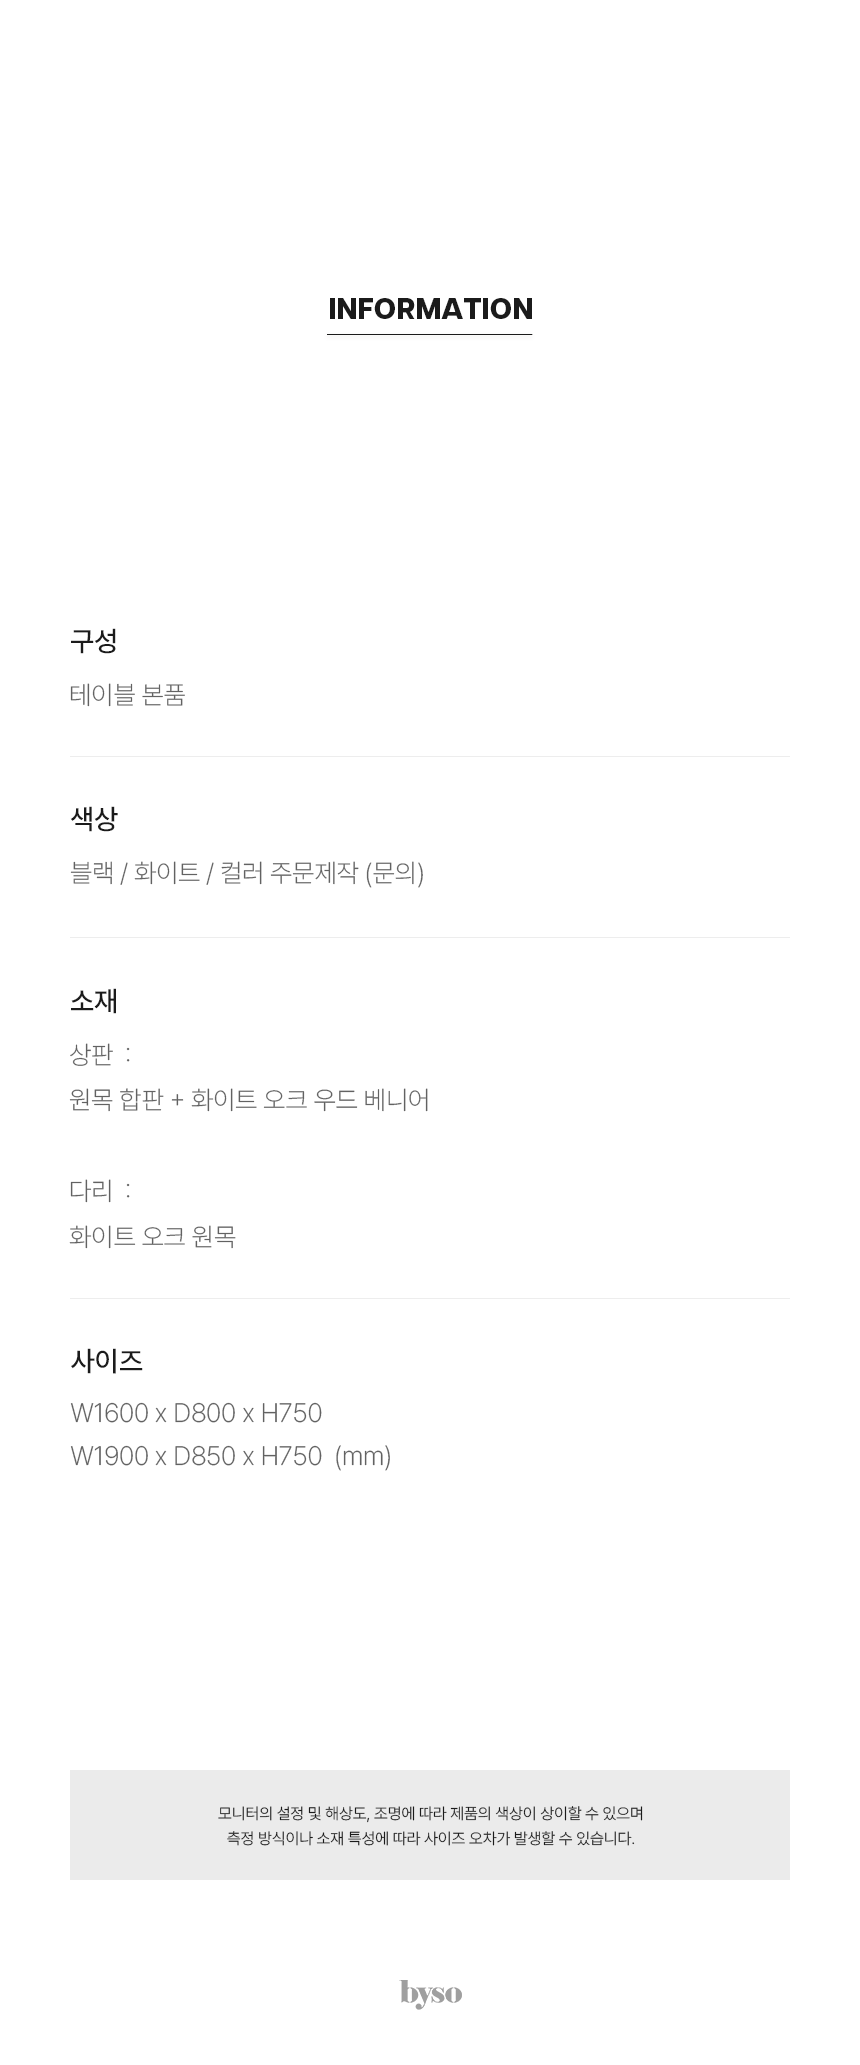Click the 테이블 본품 text
860x2065 pixels.
(x=128, y=695)
